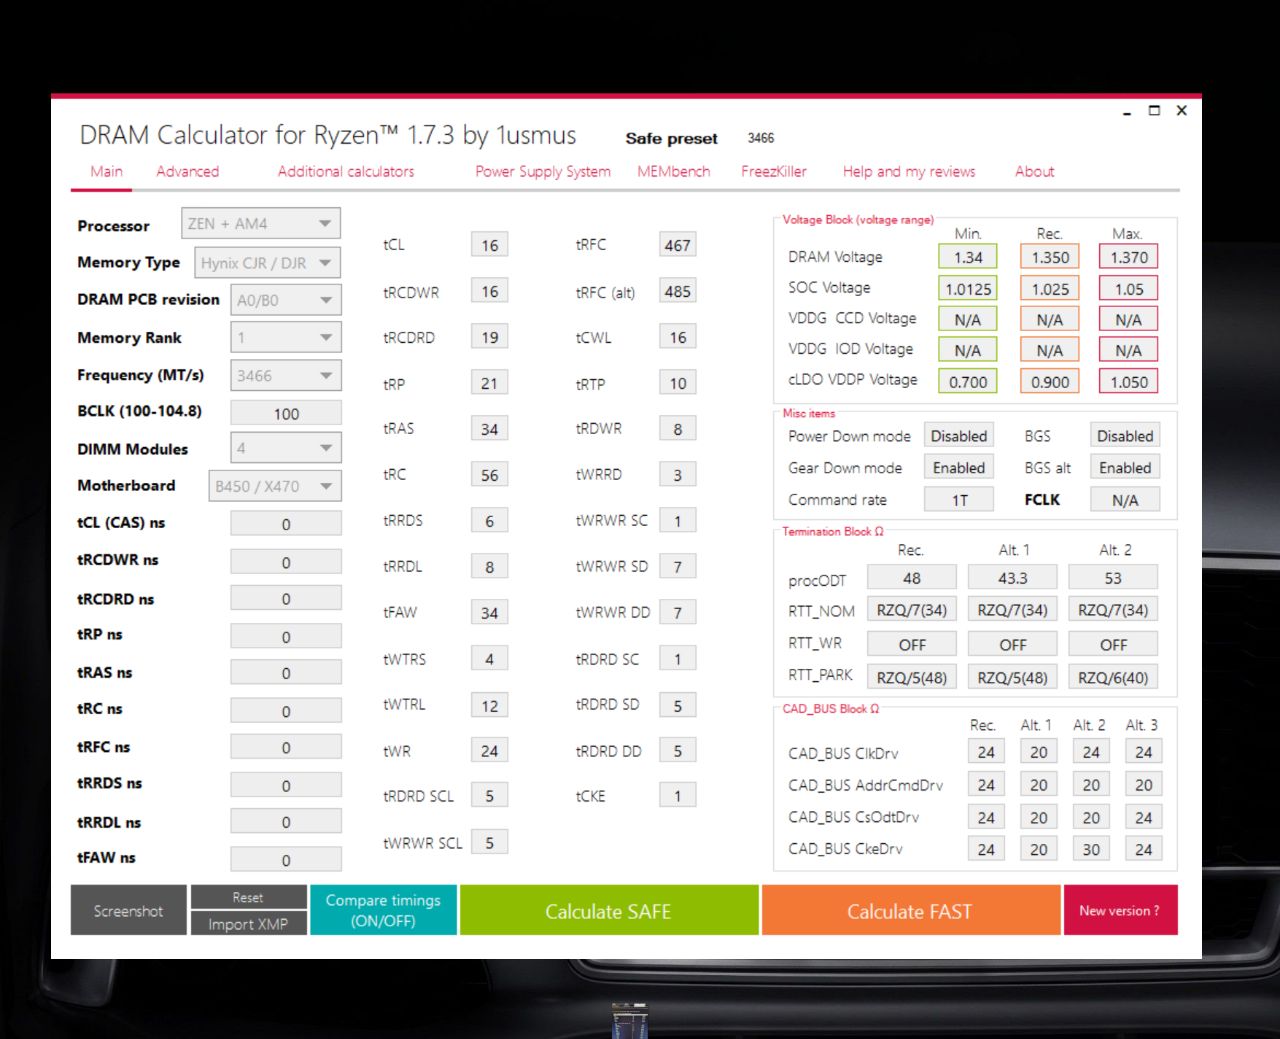The height and width of the screenshot is (1039, 1280).
Task: Click the tWRRD value 3
Action: (677, 475)
